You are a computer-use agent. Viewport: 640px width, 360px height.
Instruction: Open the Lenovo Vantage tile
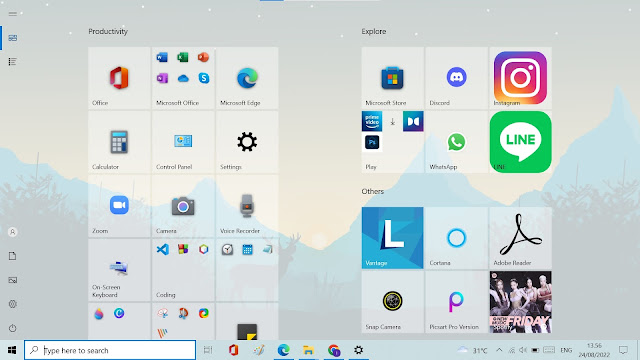[392, 238]
